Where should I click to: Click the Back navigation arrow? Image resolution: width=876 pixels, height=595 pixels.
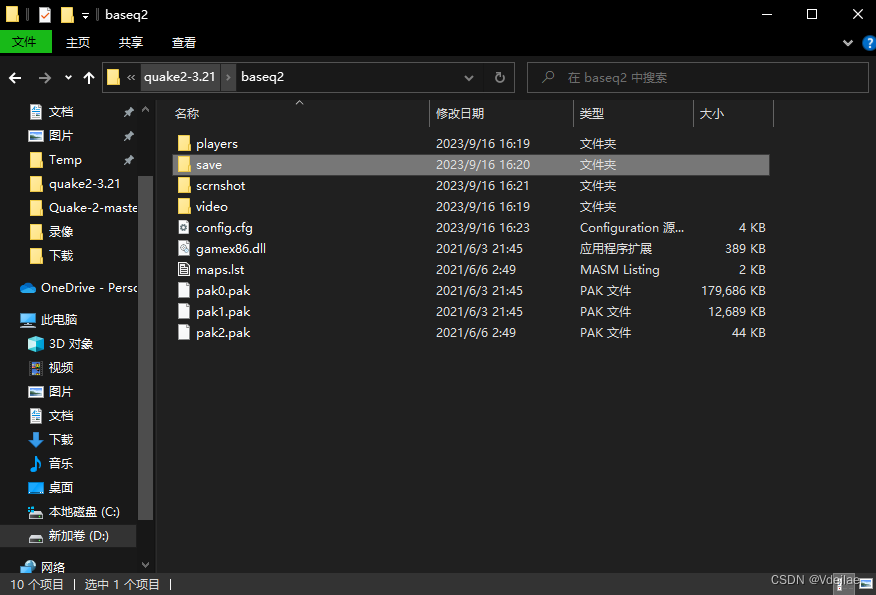pyautogui.click(x=15, y=78)
